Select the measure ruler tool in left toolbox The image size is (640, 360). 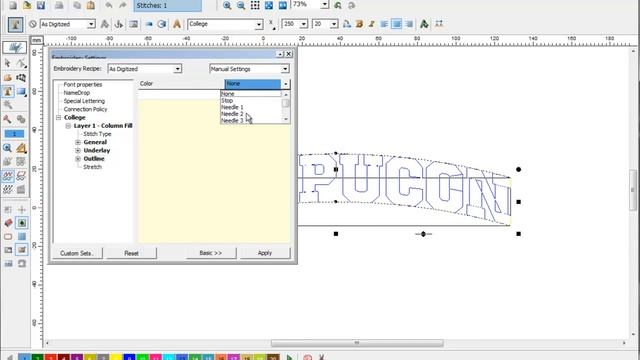[21, 148]
